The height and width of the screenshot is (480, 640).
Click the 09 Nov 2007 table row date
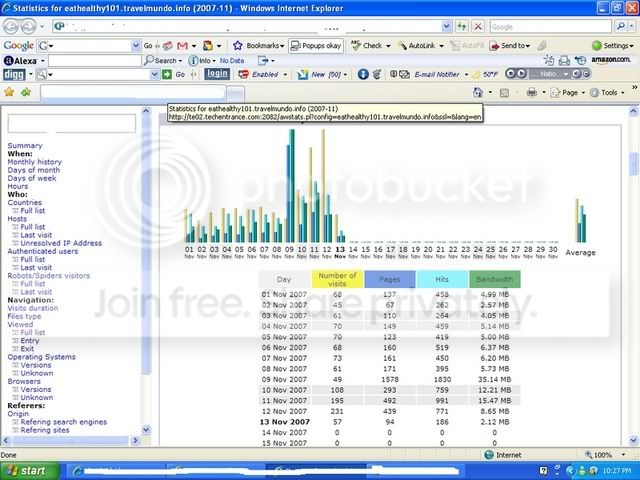click(284, 380)
